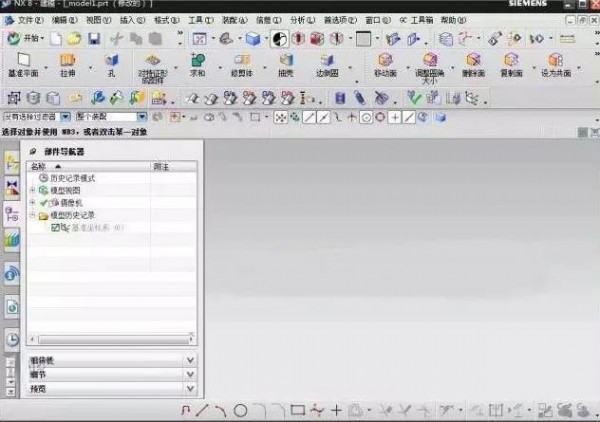600x422 pixels.
Task: Sort by the Name (名称) column header
Action: click(89, 166)
